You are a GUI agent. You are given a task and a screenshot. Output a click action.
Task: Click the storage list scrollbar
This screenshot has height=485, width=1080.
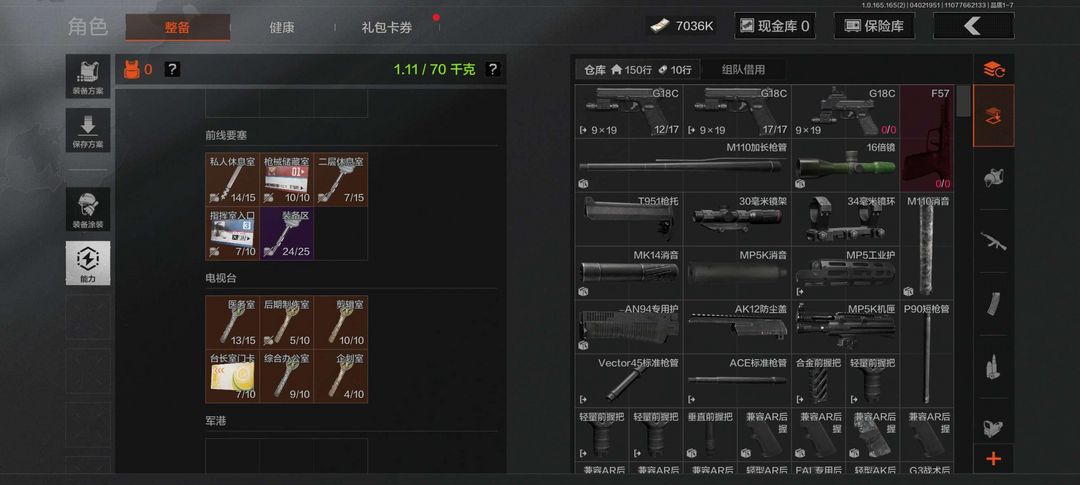(x=963, y=102)
